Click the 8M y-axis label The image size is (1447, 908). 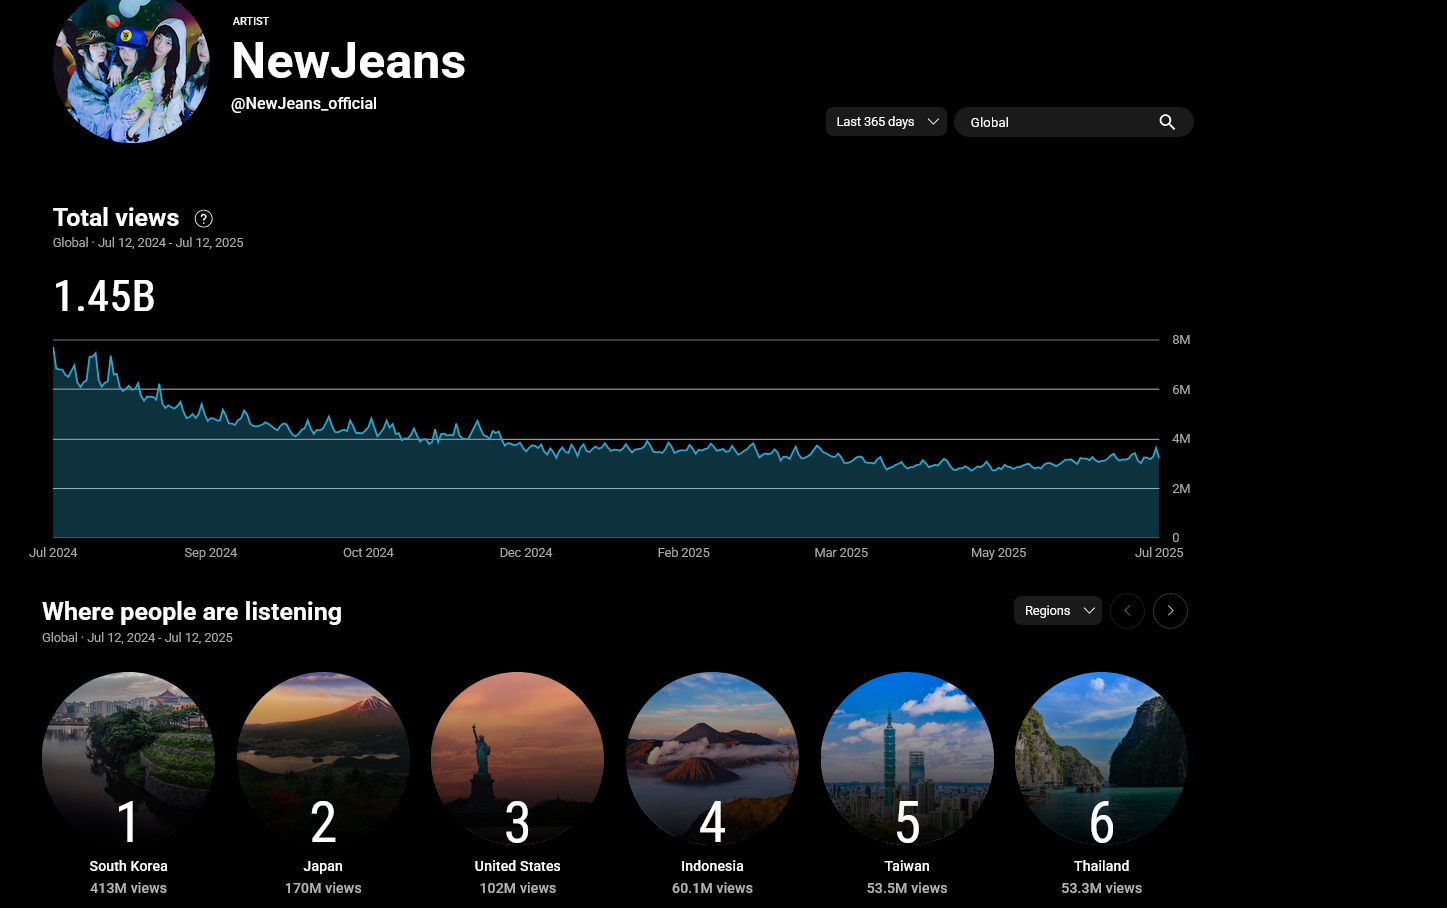click(x=1181, y=340)
